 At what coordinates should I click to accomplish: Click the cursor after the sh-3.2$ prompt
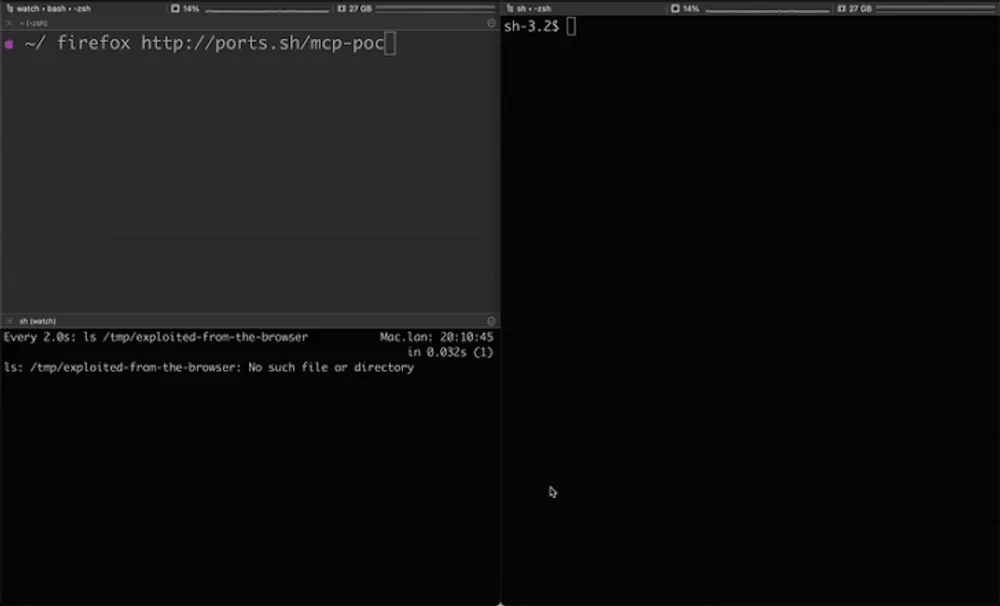click(x=571, y=26)
